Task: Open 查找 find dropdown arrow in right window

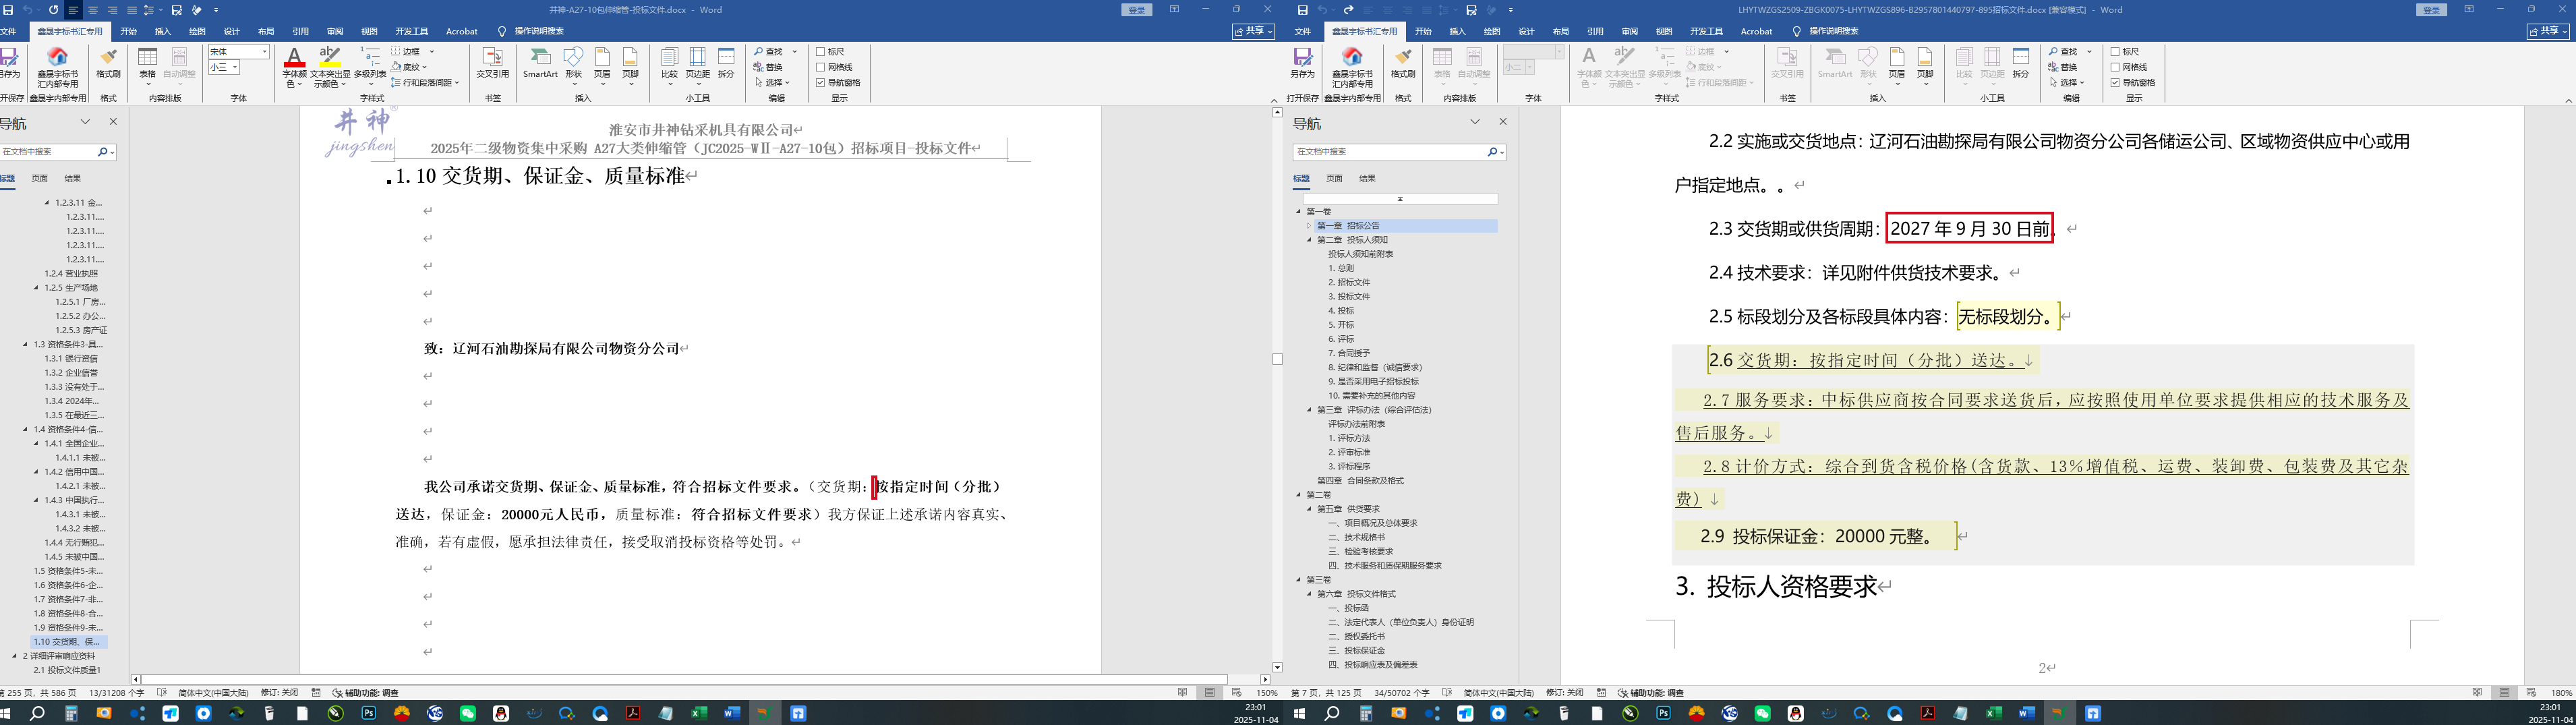Action: point(2089,51)
